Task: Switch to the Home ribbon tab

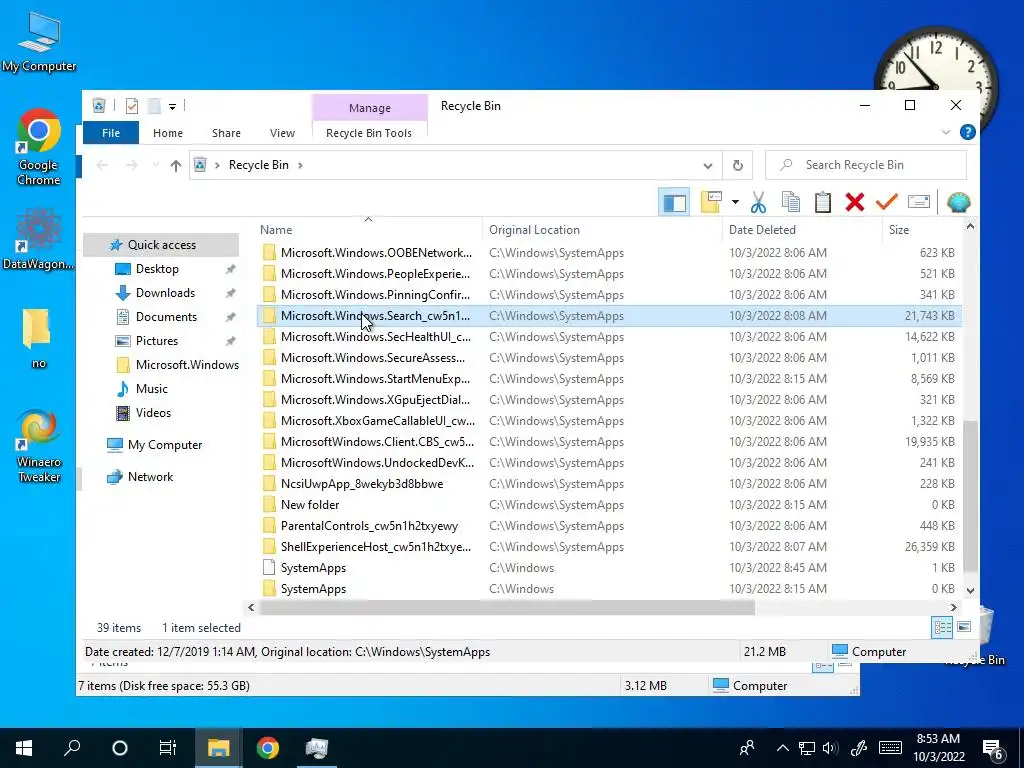Action: [168, 133]
